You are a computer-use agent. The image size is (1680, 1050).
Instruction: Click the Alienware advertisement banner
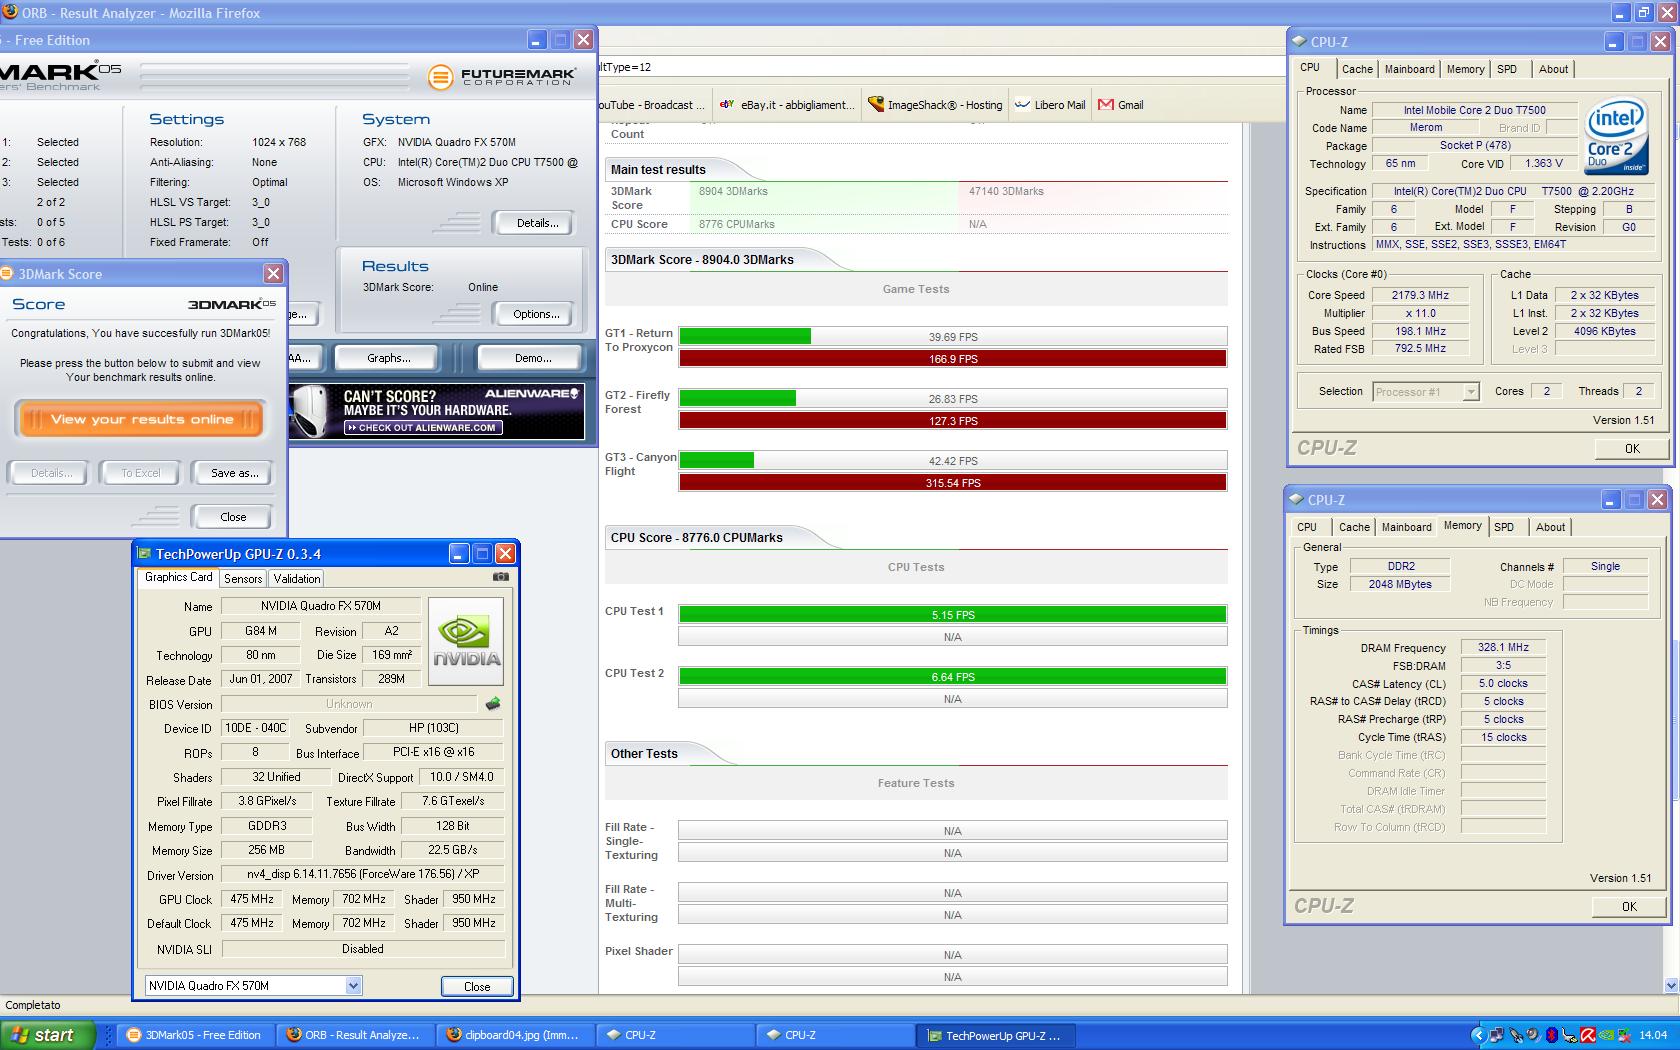pos(437,411)
